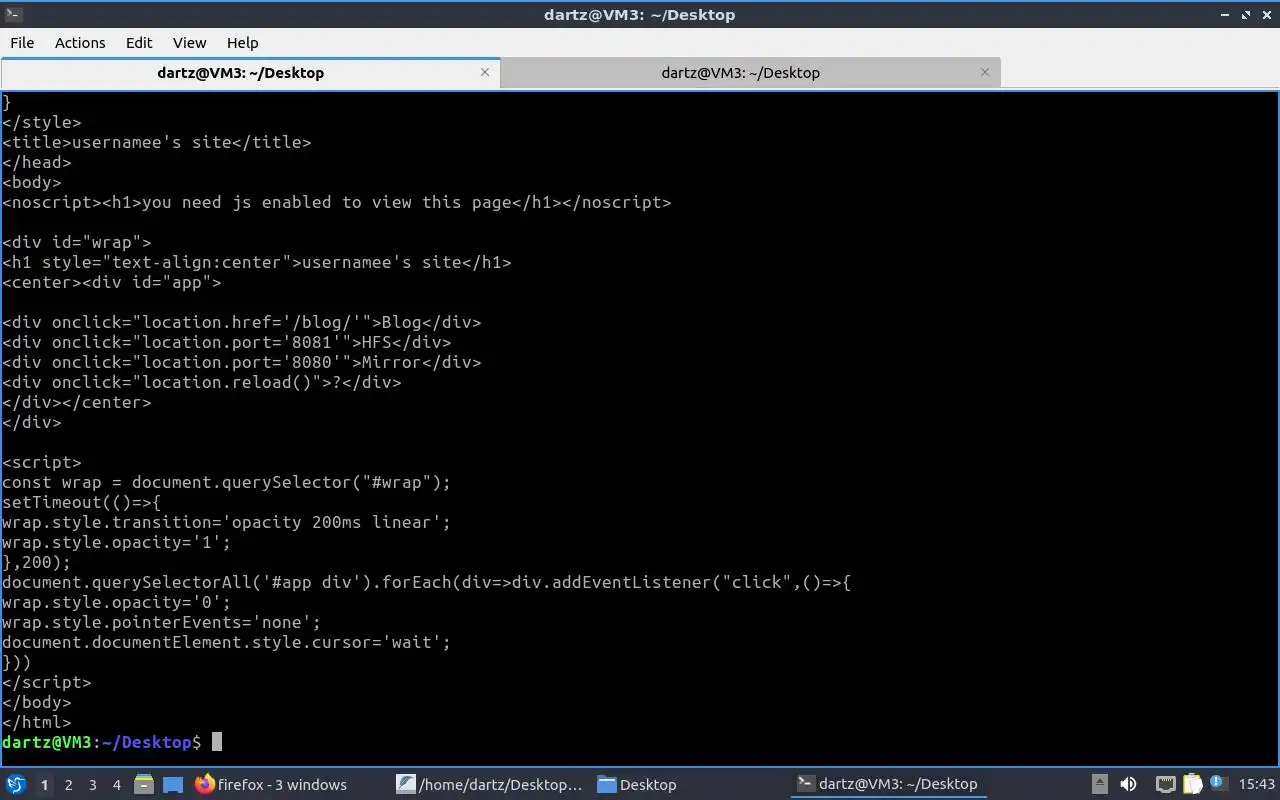Click the cursor='wait' line
The width and height of the screenshot is (1280, 800).
point(226,642)
